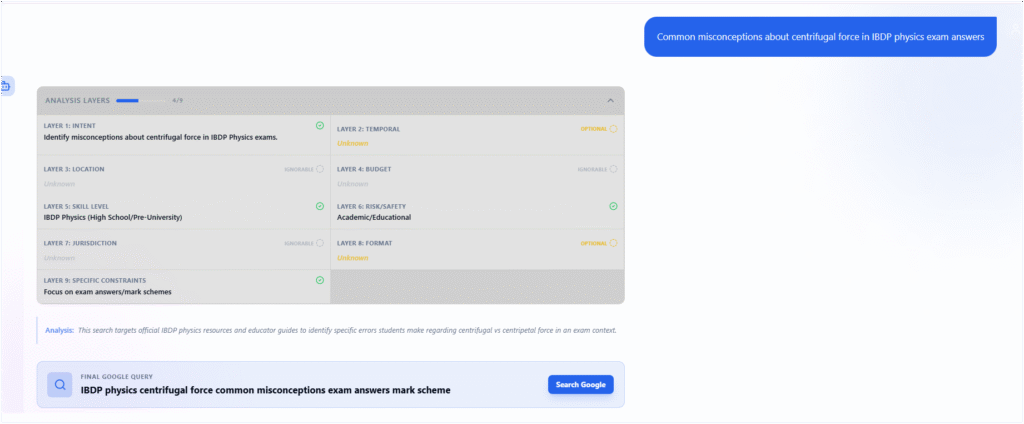Toggle the Ignorable circle for Layer 7 Jurisdiction
This screenshot has height=424, width=1024.
click(320, 243)
